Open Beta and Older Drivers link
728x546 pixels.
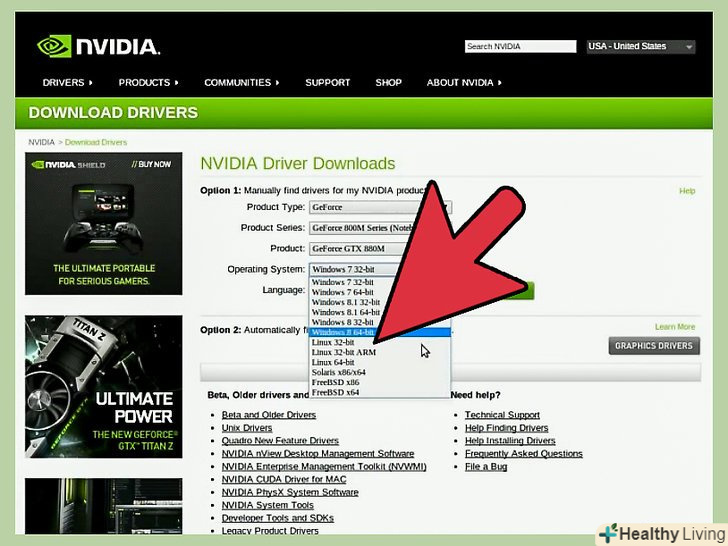pos(269,415)
